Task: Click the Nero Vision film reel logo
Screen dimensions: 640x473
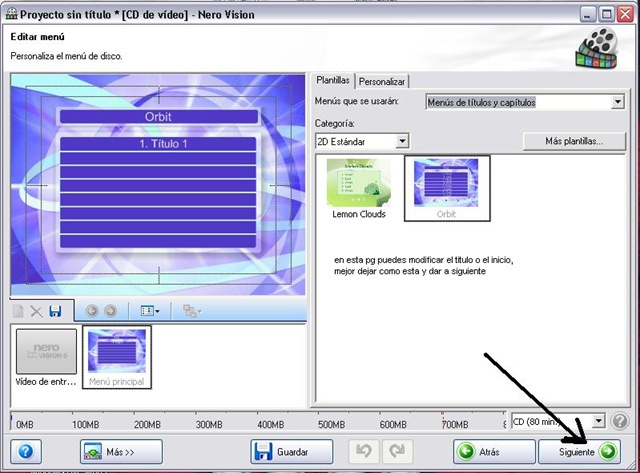Action: tap(597, 48)
